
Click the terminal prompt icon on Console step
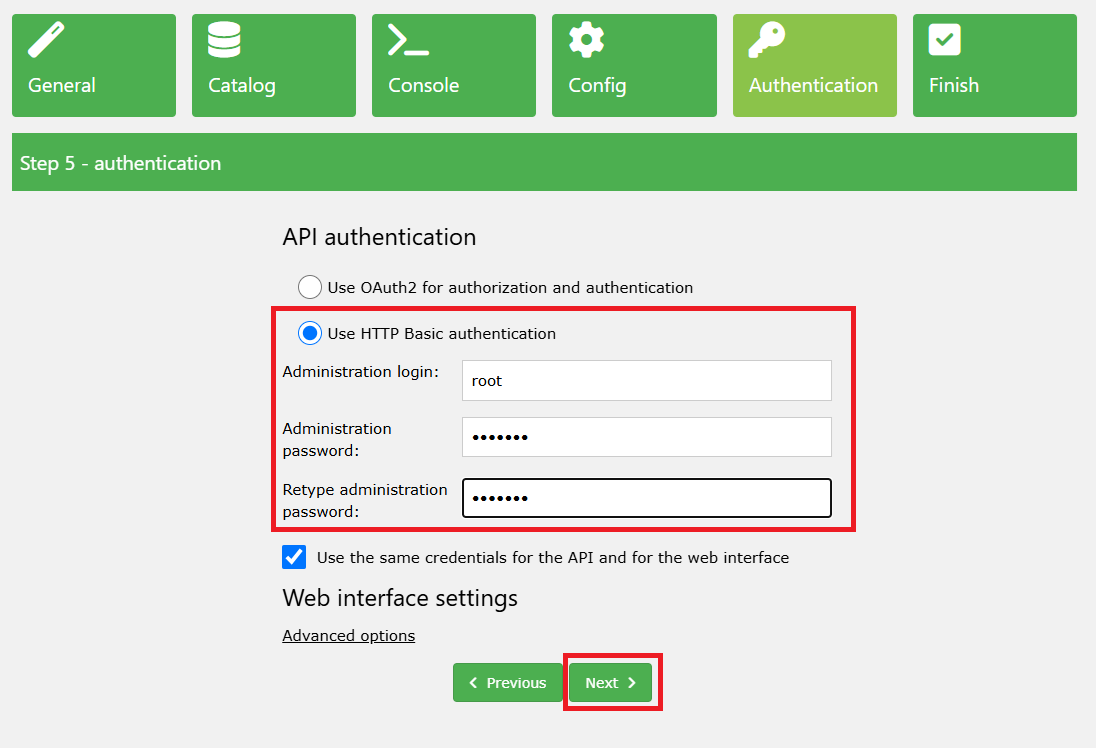click(408, 40)
